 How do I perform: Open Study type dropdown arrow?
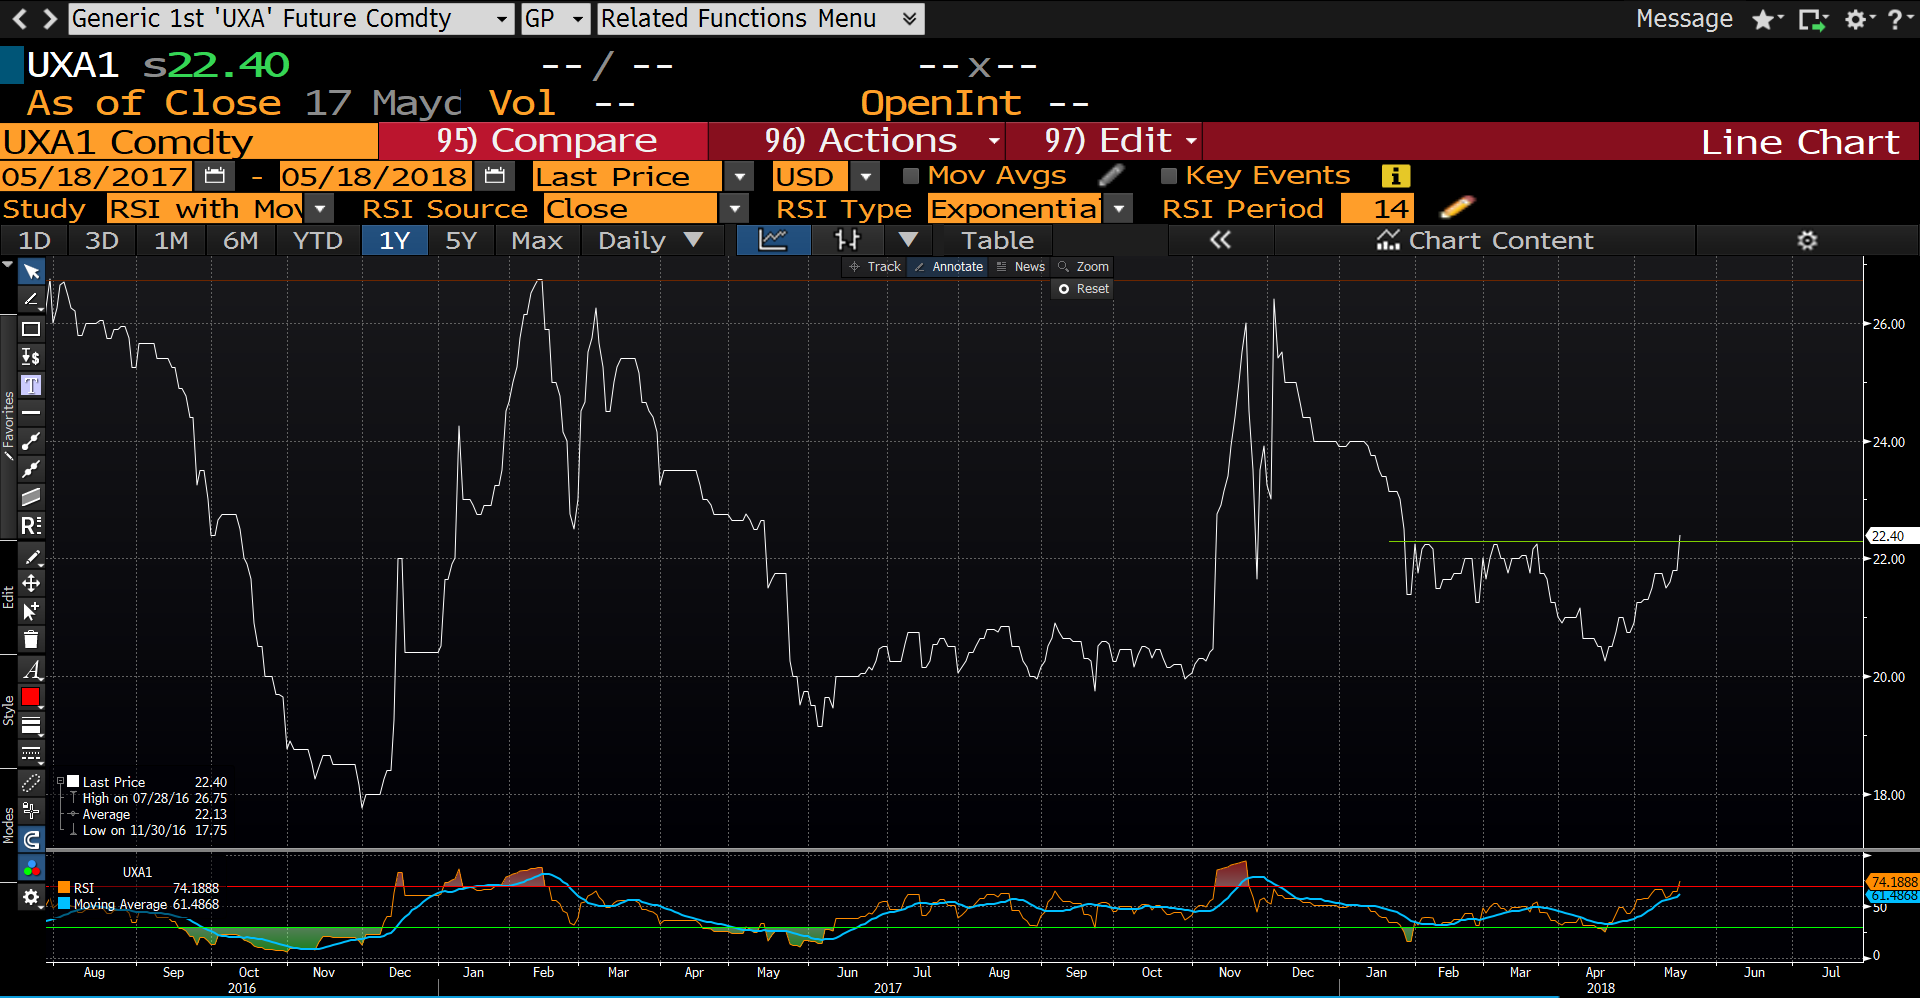[x=320, y=208]
